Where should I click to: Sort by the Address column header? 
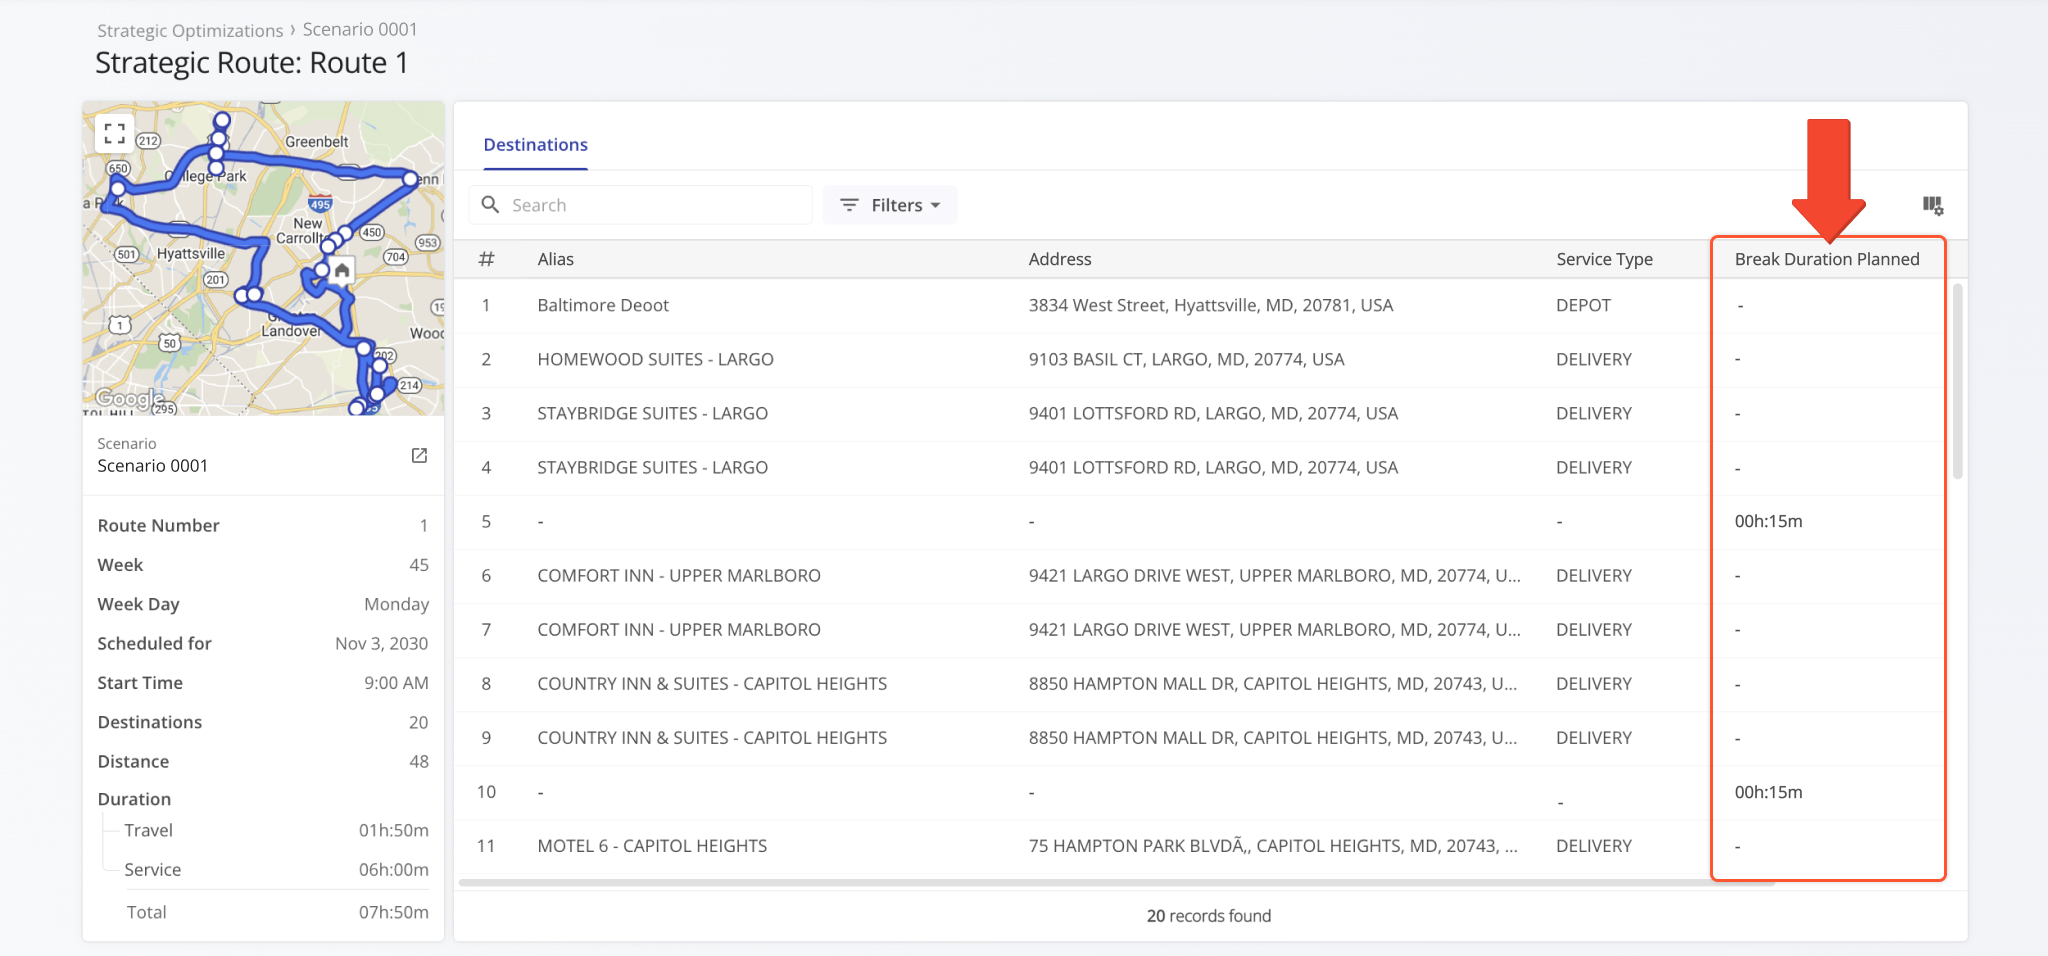pyautogui.click(x=1060, y=259)
